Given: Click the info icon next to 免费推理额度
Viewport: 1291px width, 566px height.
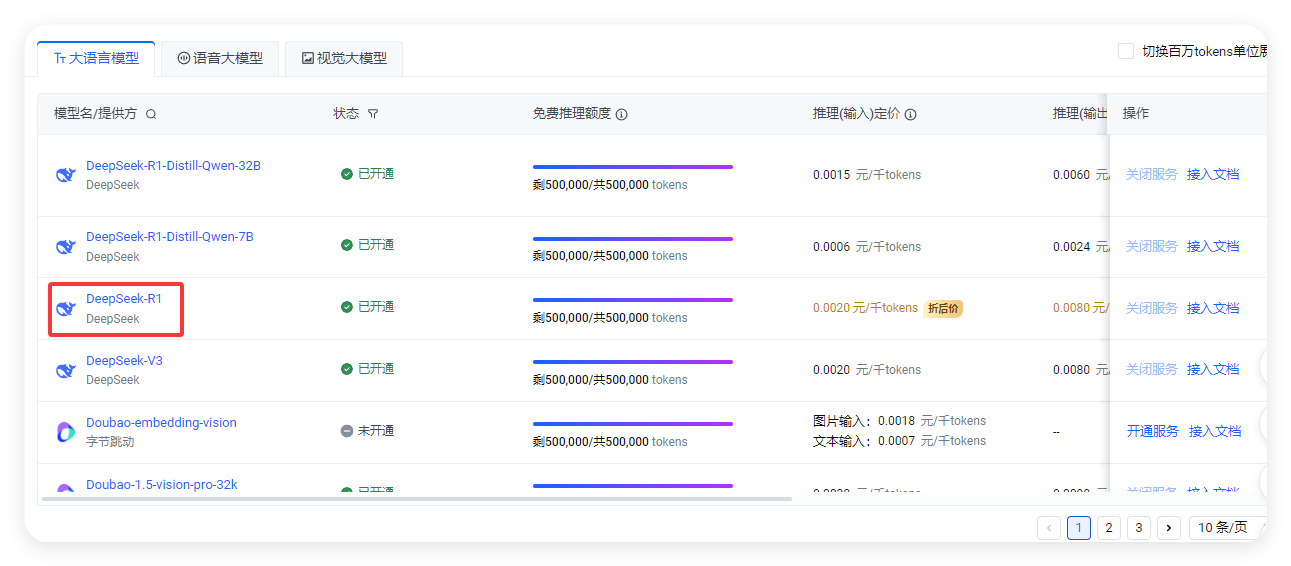Looking at the screenshot, I should 622,114.
